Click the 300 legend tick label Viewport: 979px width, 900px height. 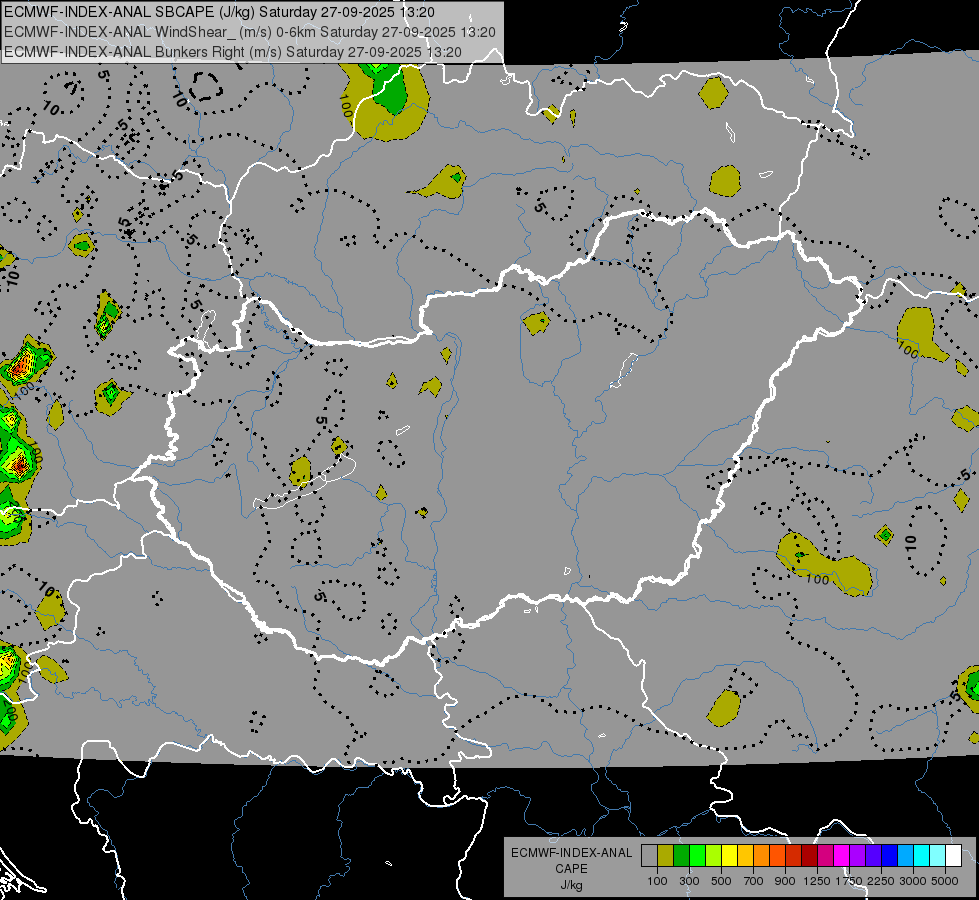coord(689,881)
